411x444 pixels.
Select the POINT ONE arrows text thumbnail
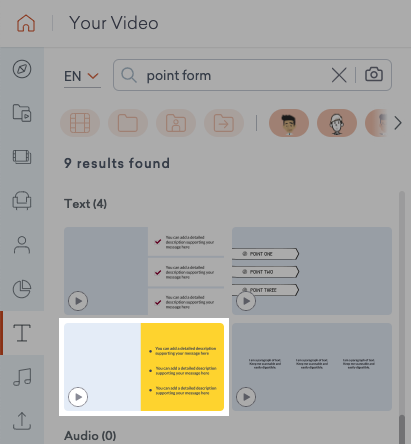coord(312,271)
